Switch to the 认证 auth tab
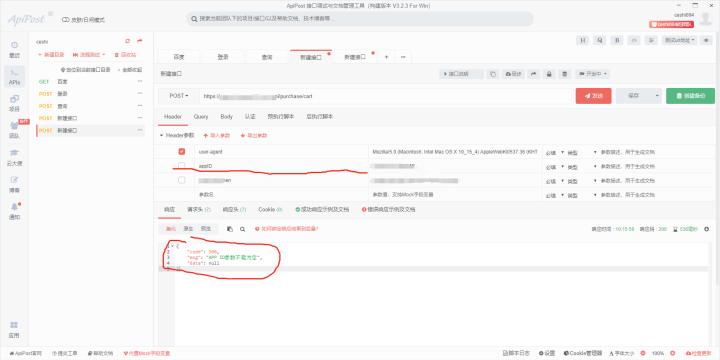 [x=250, y=117]
